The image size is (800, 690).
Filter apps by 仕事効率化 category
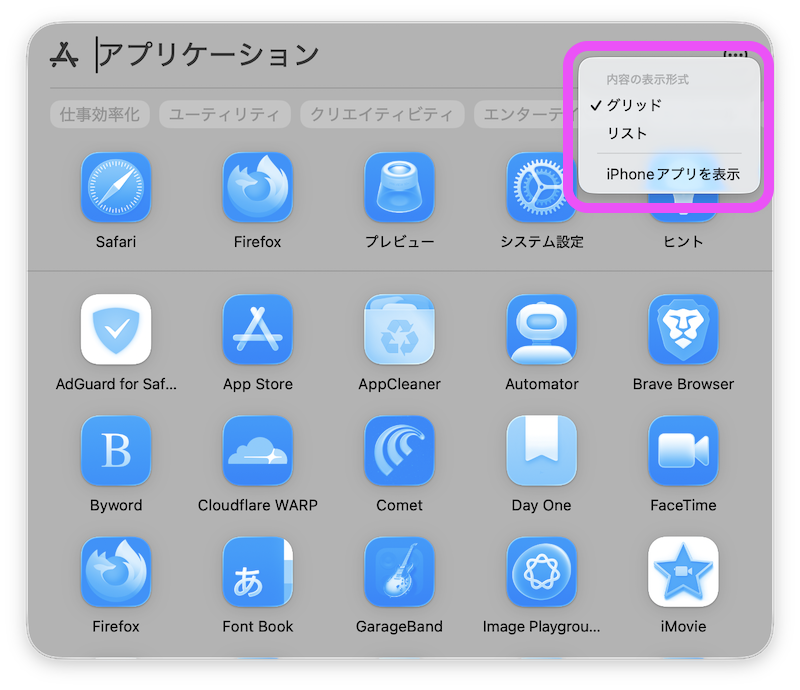click(x=100, y=114)
